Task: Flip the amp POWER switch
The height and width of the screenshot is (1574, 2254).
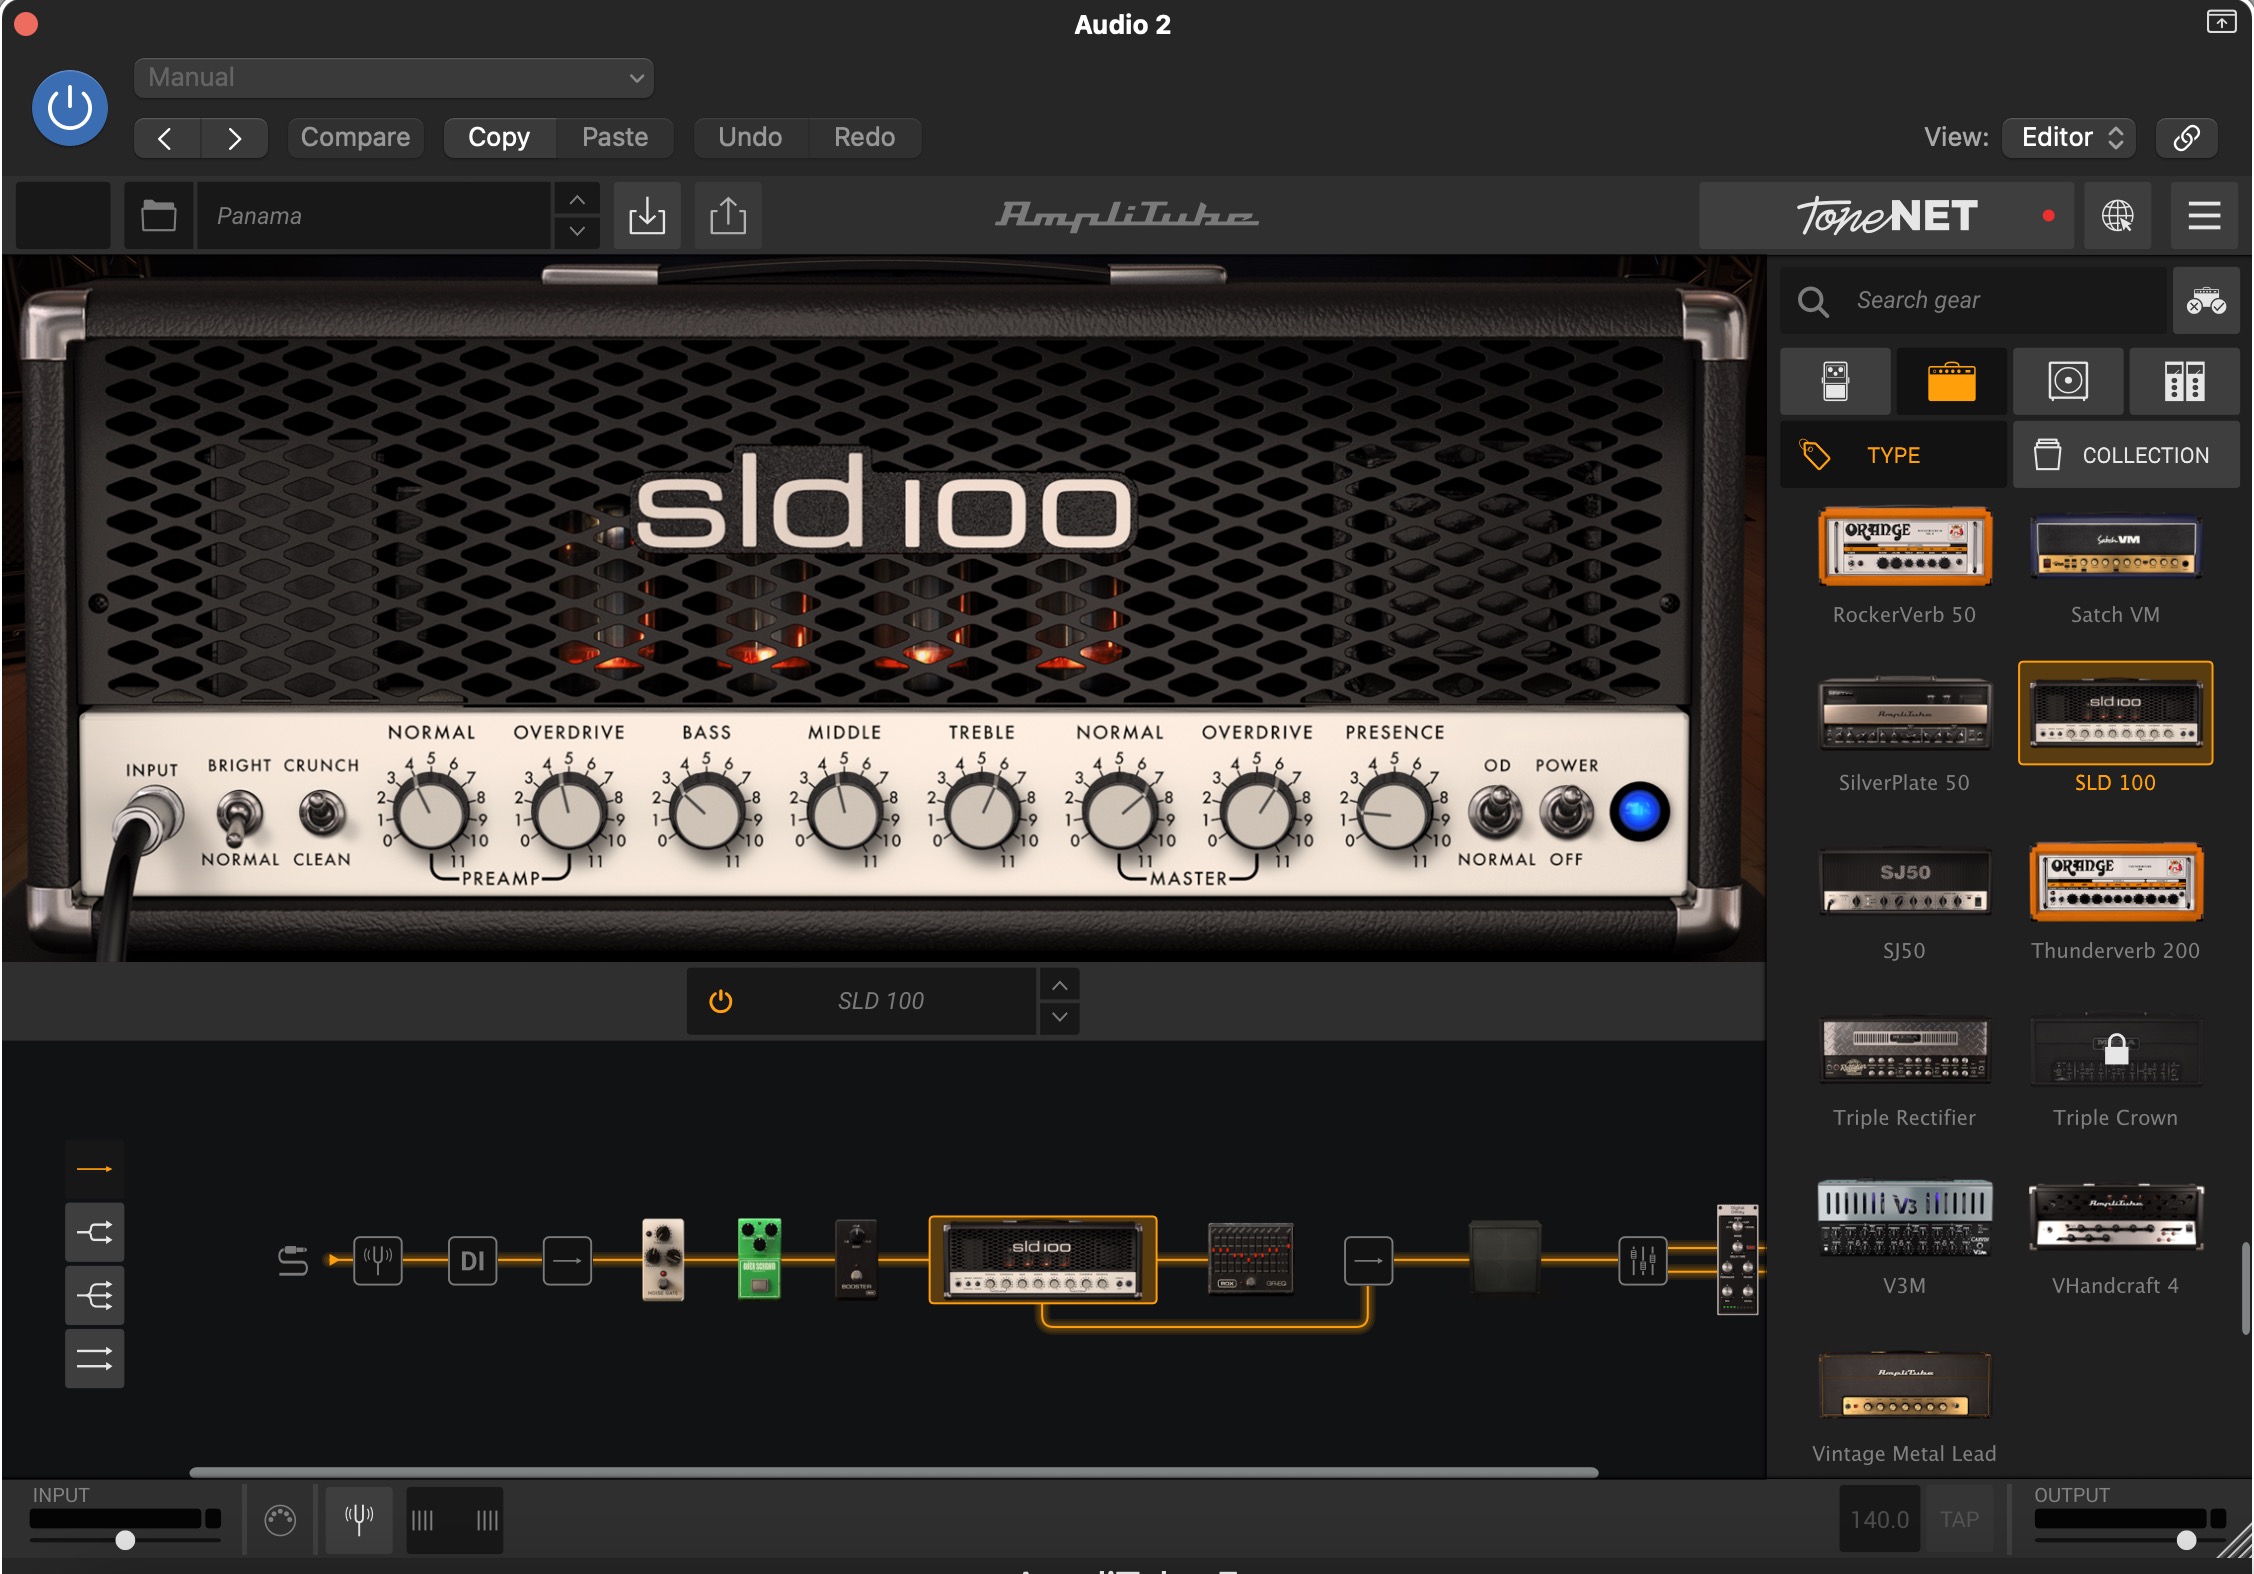Action: [1566, 812]
